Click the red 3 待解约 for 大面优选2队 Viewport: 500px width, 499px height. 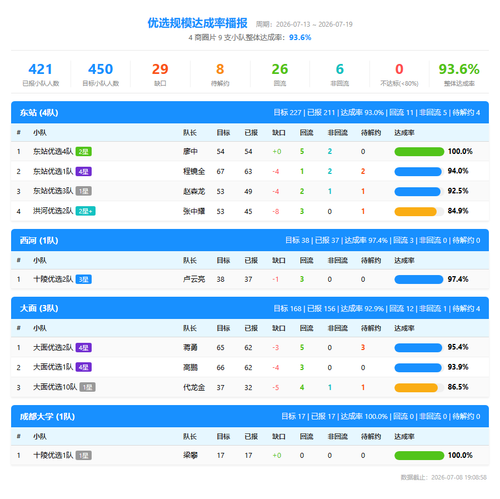click(x=363, y=347)
